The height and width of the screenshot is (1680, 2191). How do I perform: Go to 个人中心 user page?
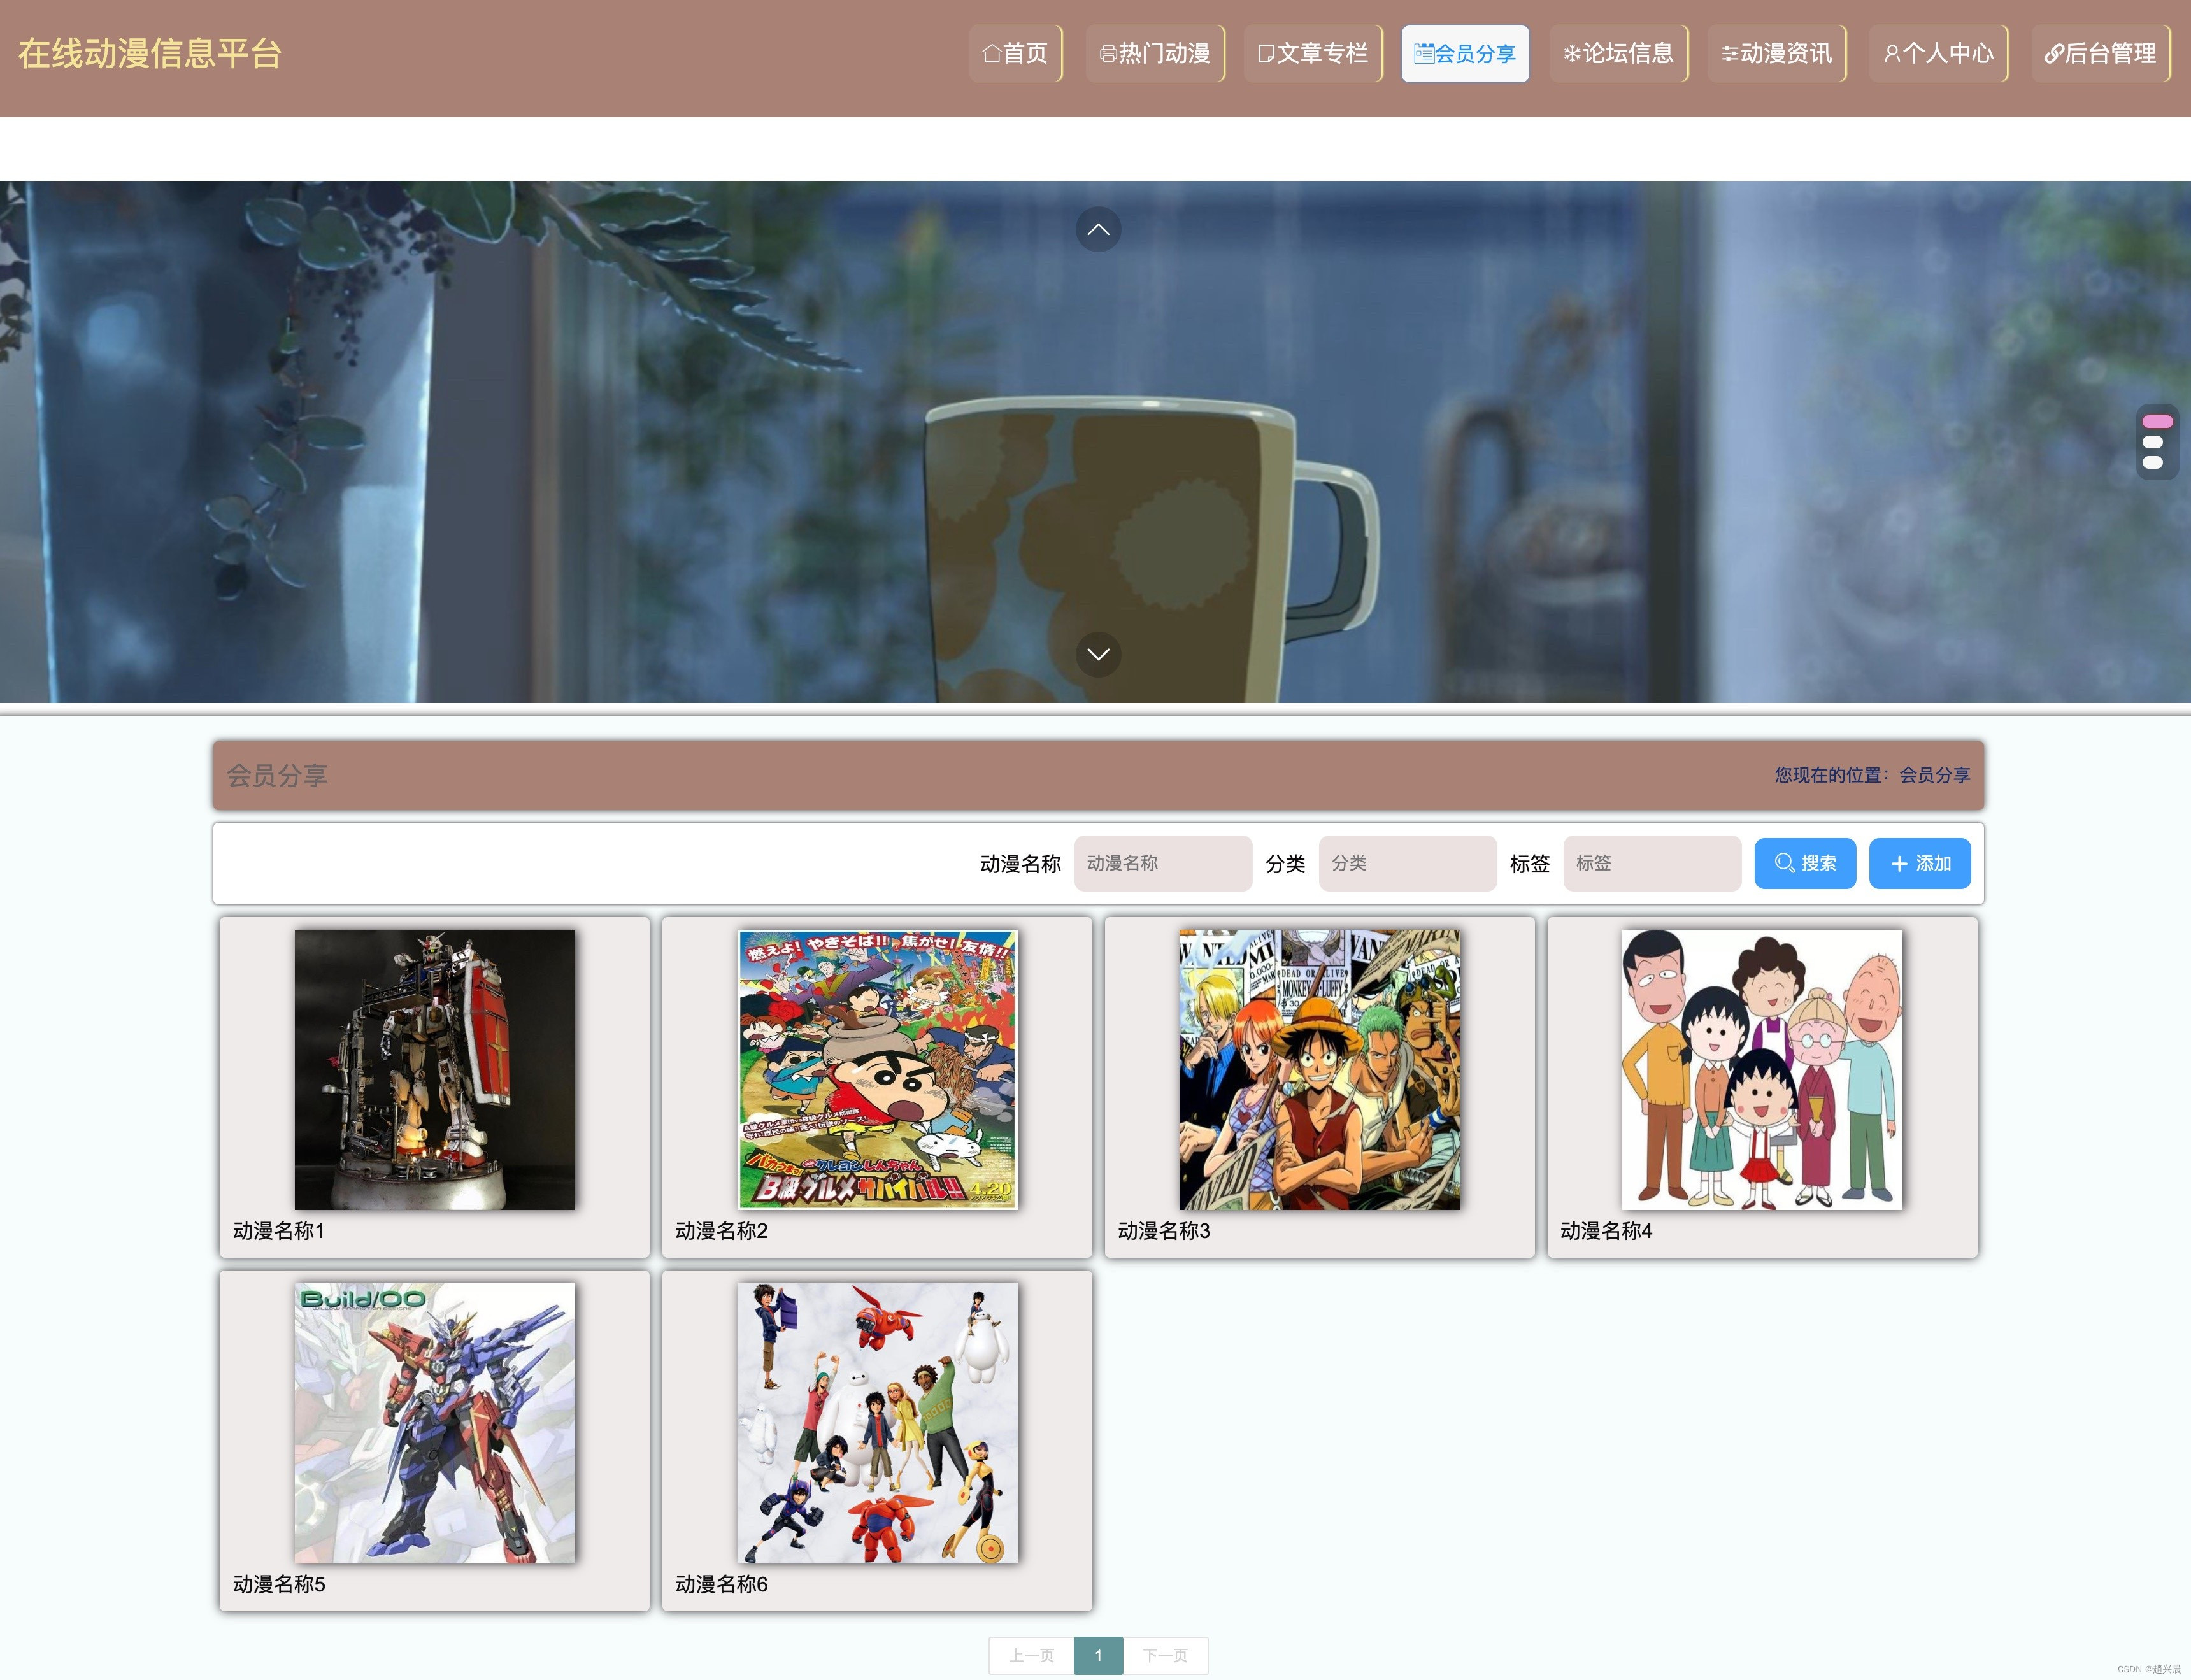point(1938,53)
